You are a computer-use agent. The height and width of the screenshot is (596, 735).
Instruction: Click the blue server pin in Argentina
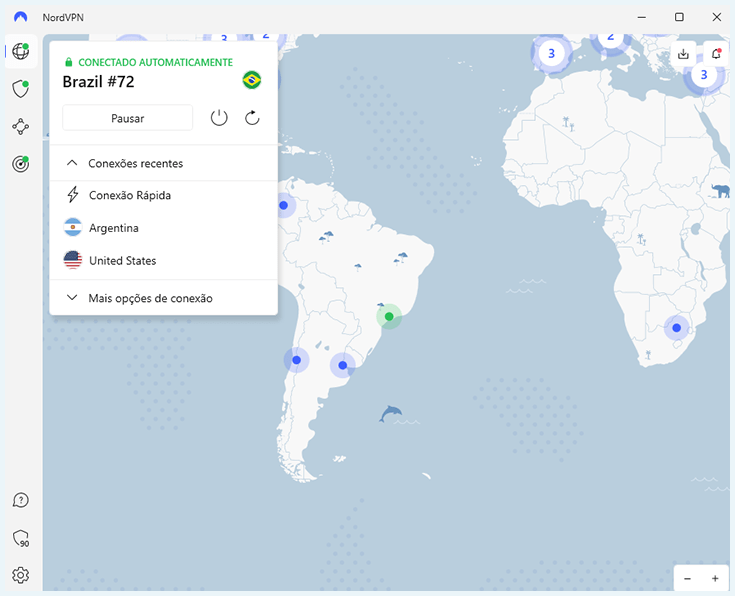click(x=343, y=365)
